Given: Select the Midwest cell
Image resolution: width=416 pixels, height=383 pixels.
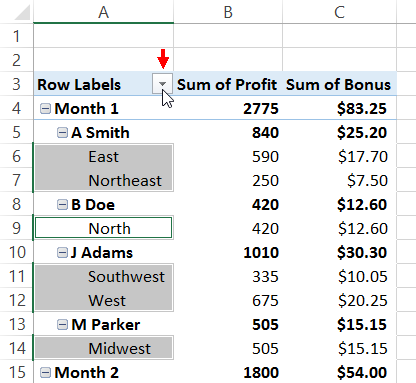Looking at the screenshot, I should coord(104,348).
